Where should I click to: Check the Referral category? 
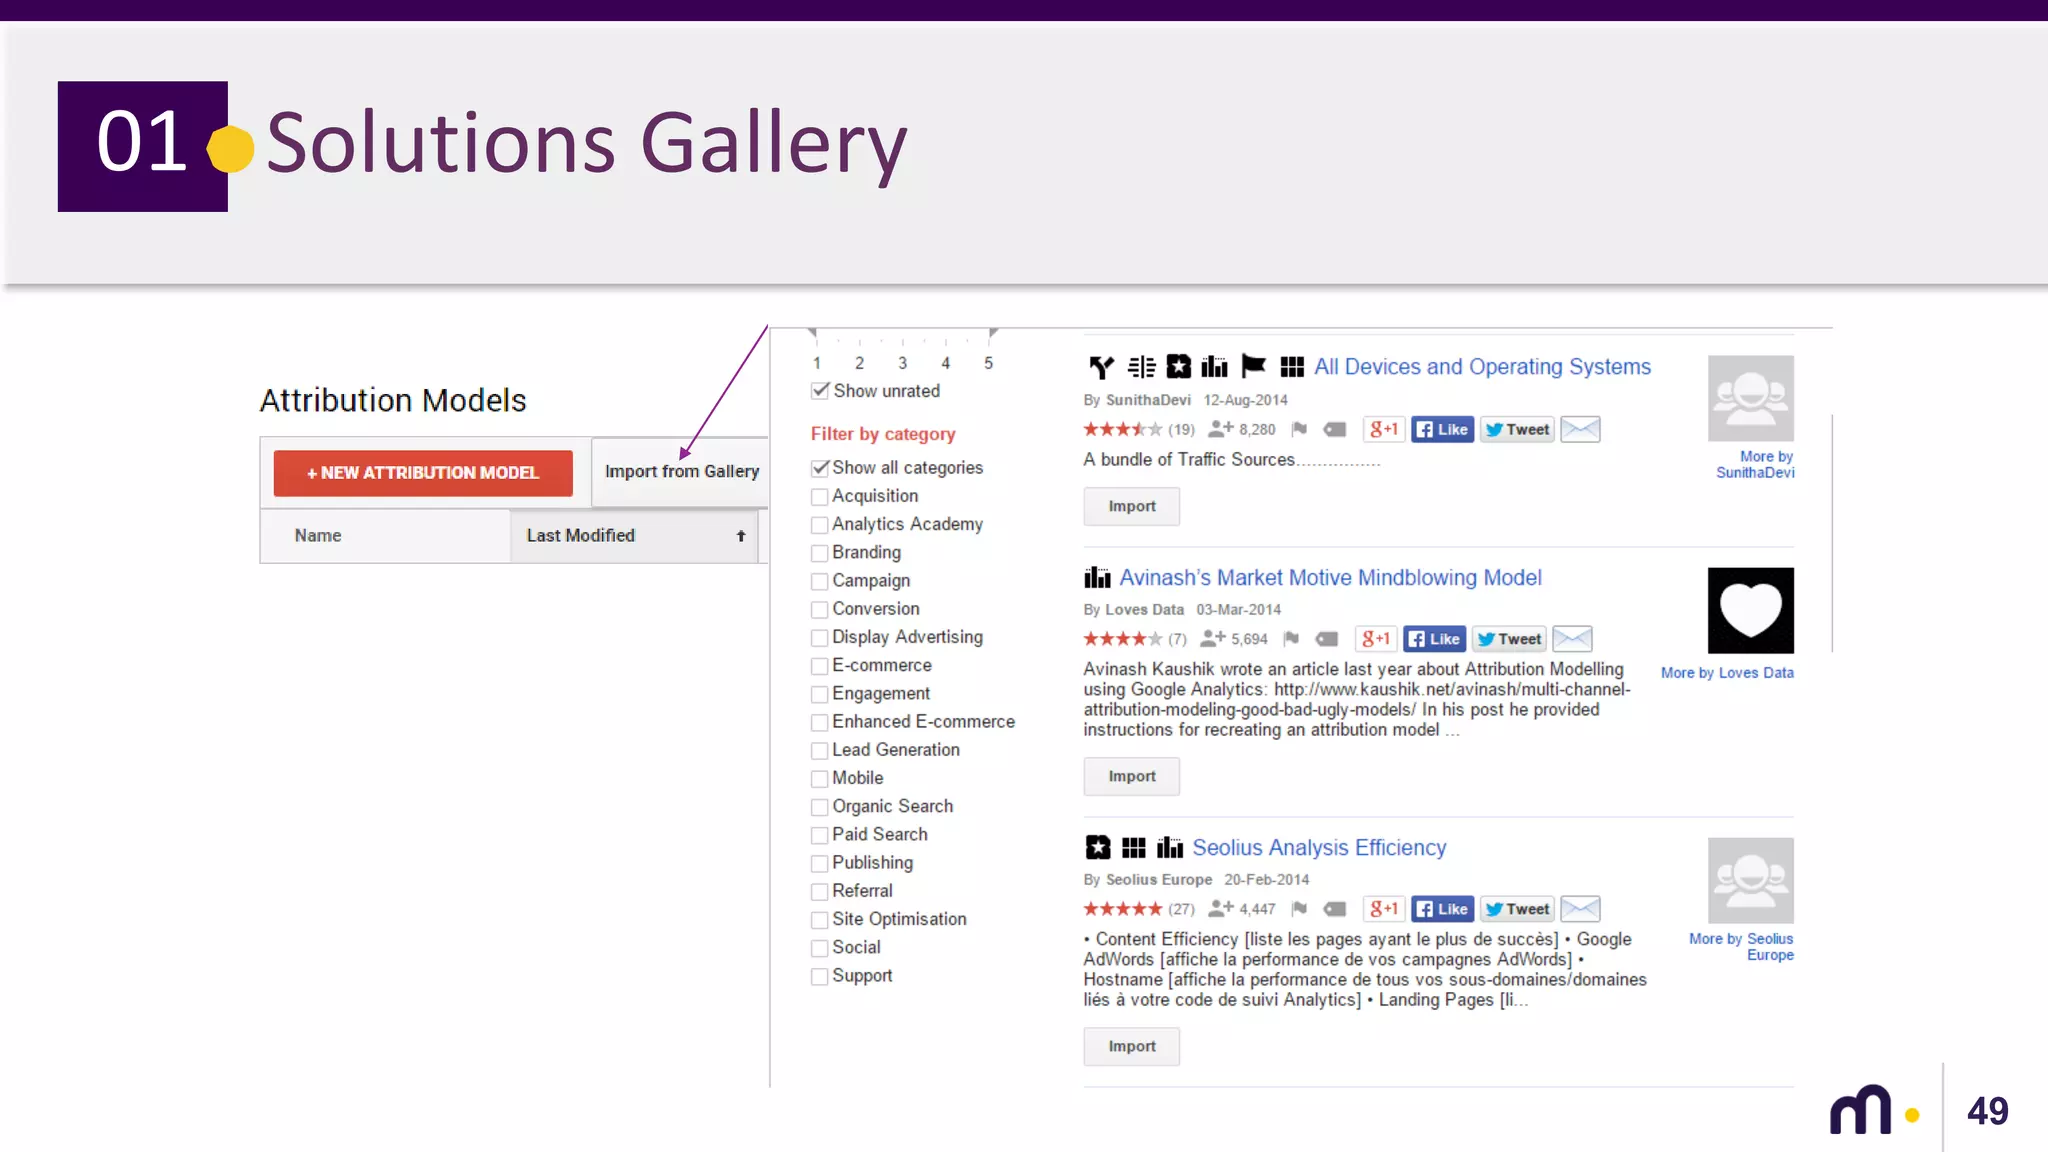pos(820,891)
